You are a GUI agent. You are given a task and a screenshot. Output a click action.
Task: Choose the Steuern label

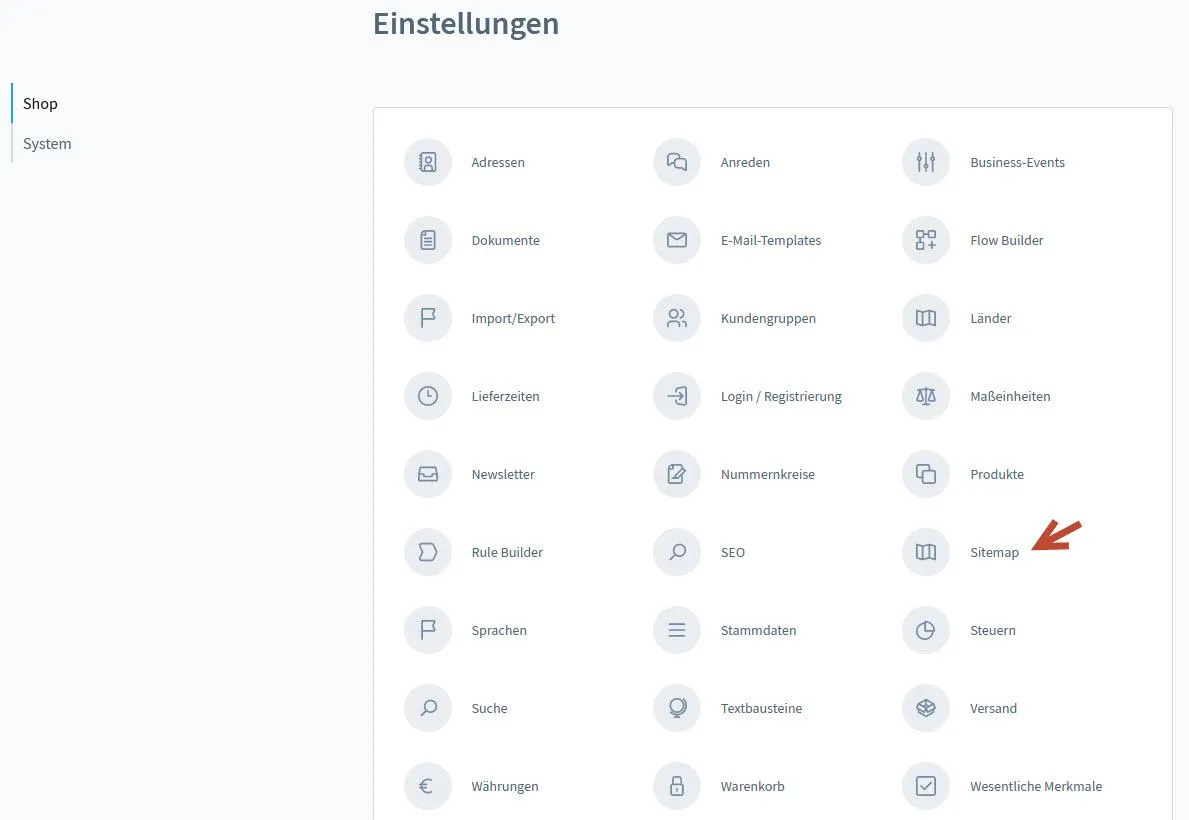coord(993,630)
